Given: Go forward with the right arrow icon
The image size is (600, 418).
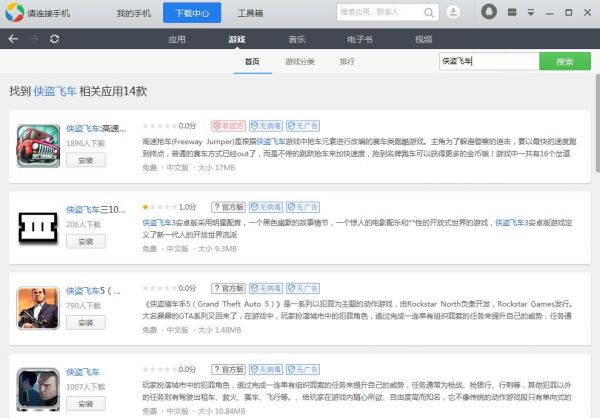Looking at the screenshot, I should point(33,39).
